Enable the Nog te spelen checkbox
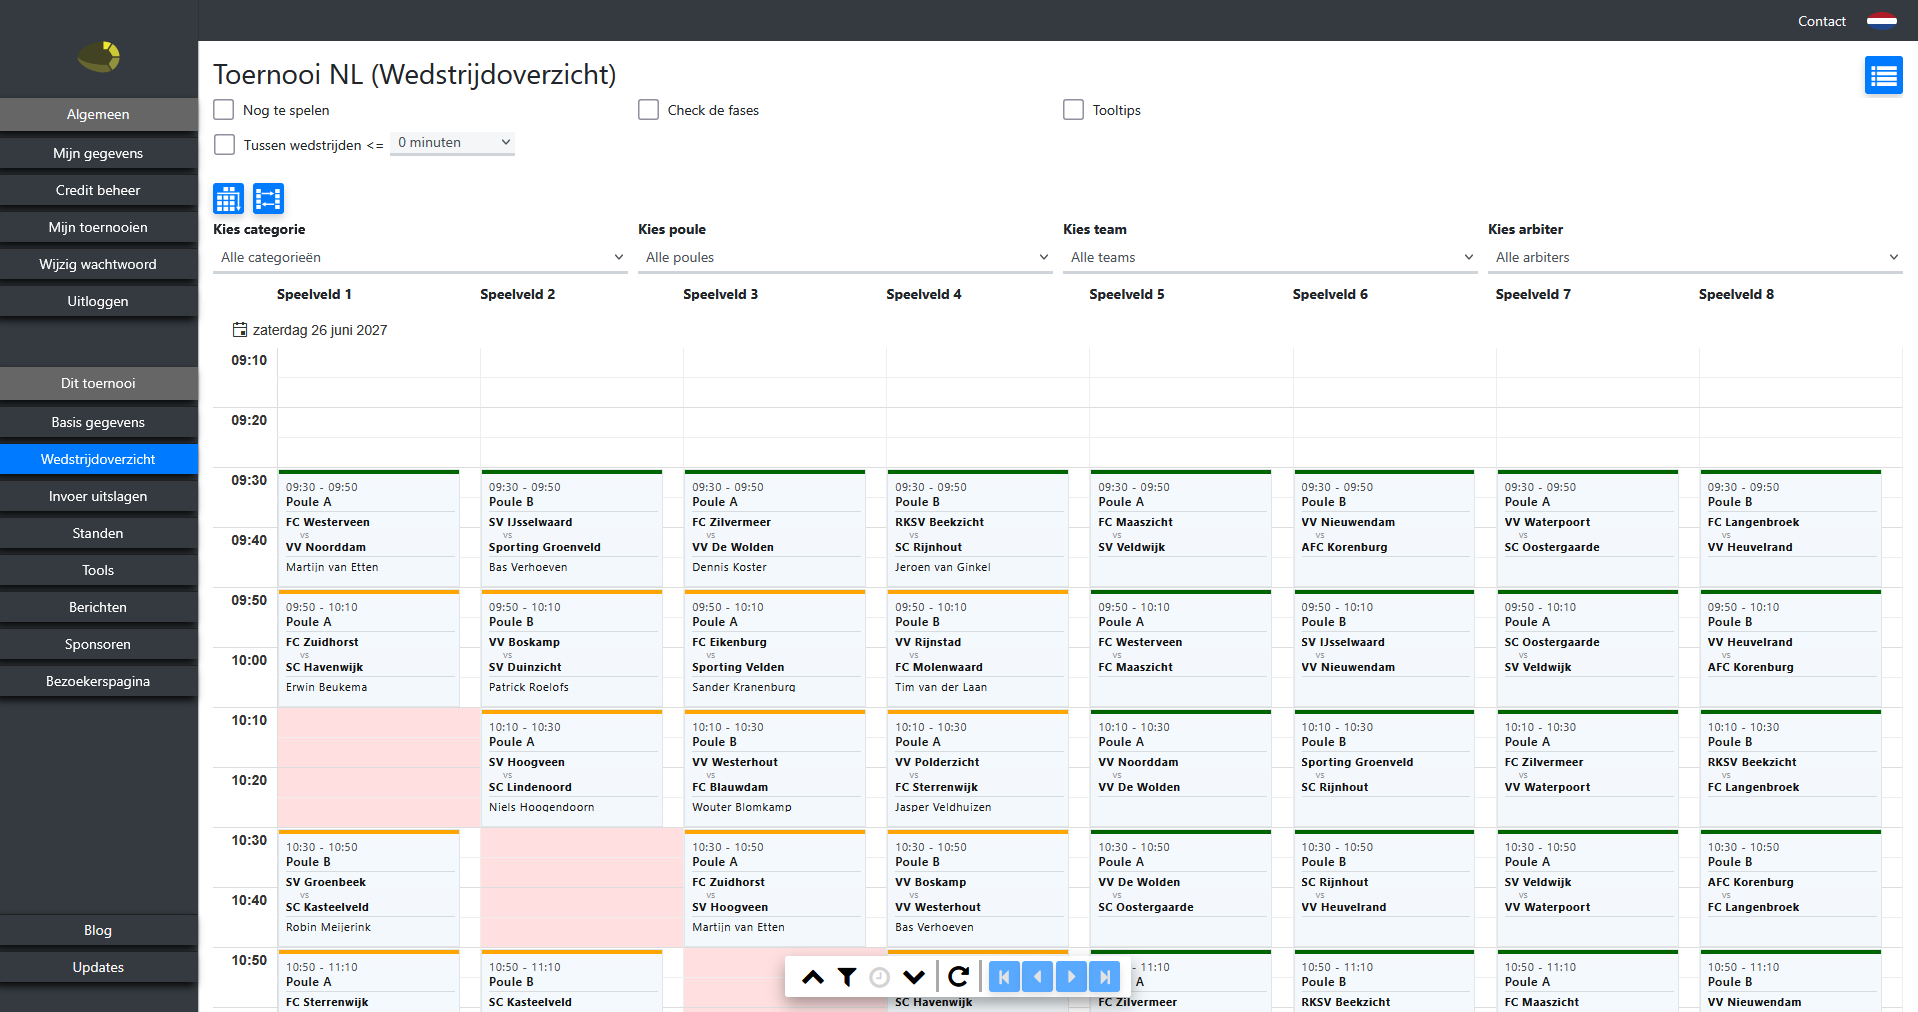 (x=224, y=110)
